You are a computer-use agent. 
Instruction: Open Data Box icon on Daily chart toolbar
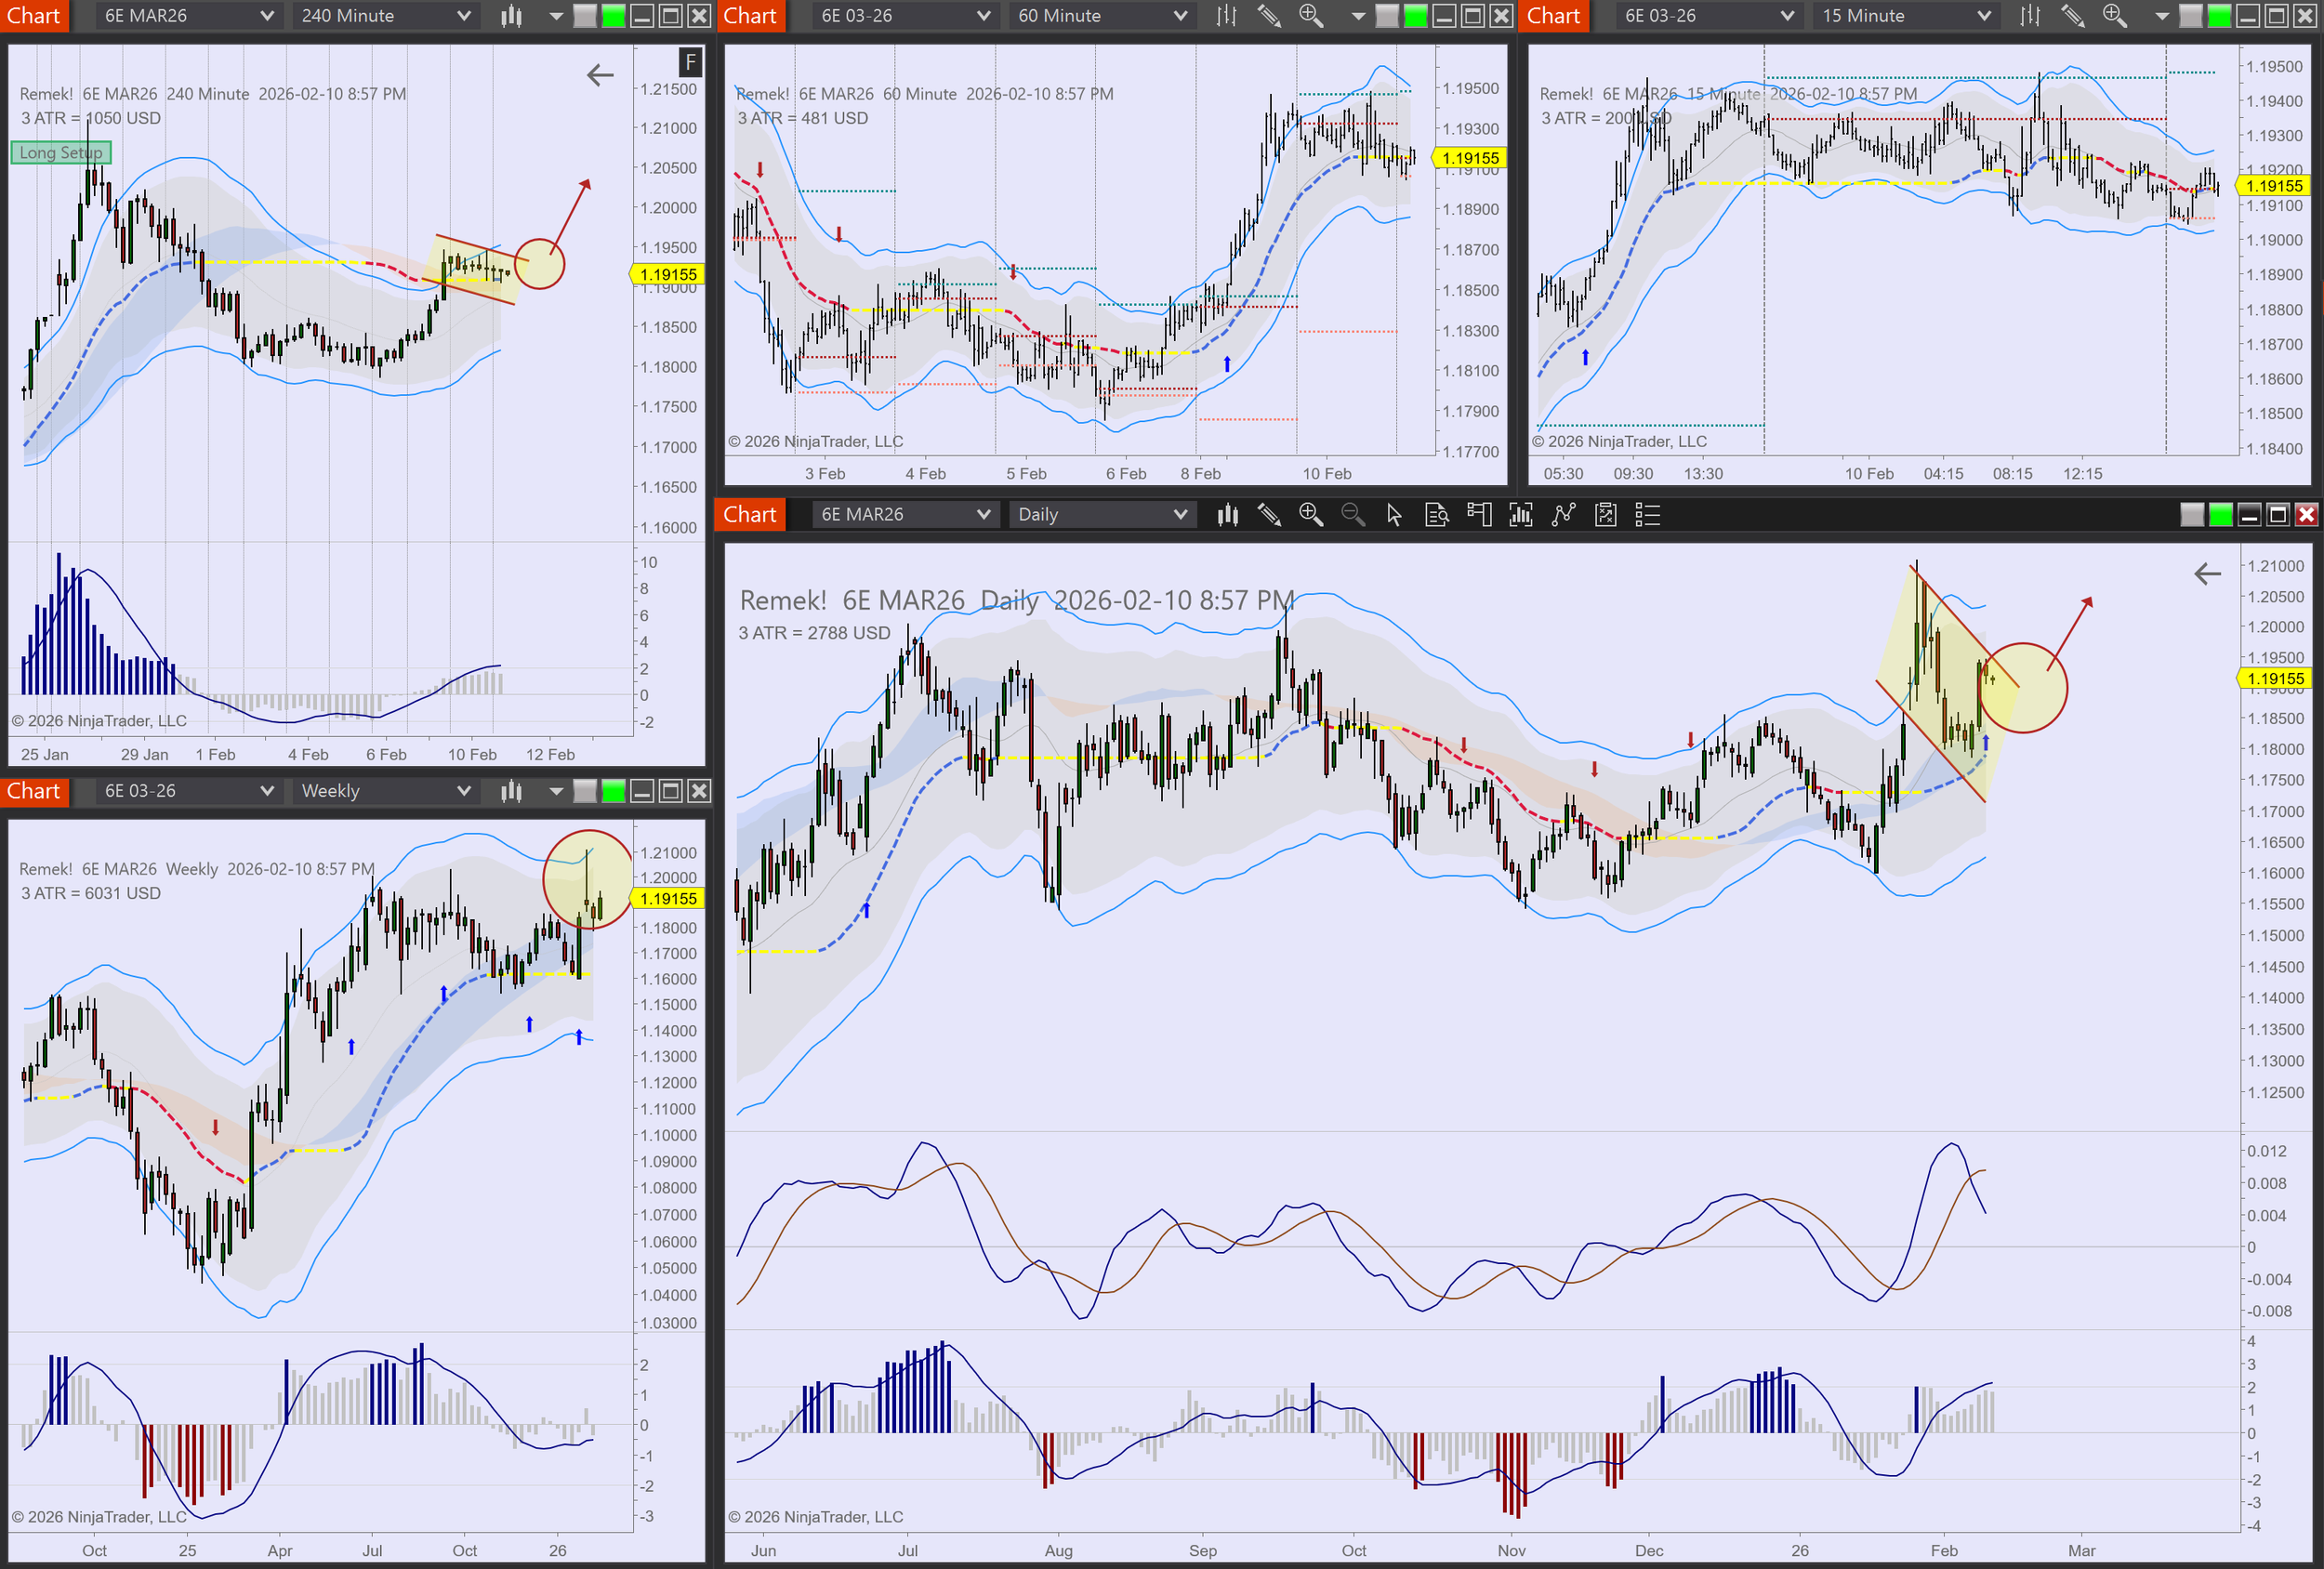pyautogui.click(x=1436, y=515)
